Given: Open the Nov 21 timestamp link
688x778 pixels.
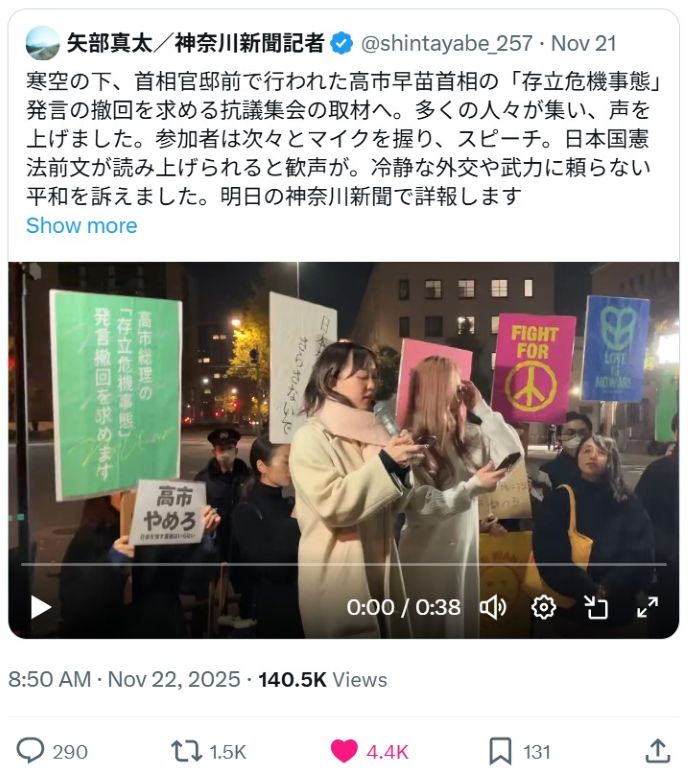Looking at the screenshot, I should (x=583, y=43).
